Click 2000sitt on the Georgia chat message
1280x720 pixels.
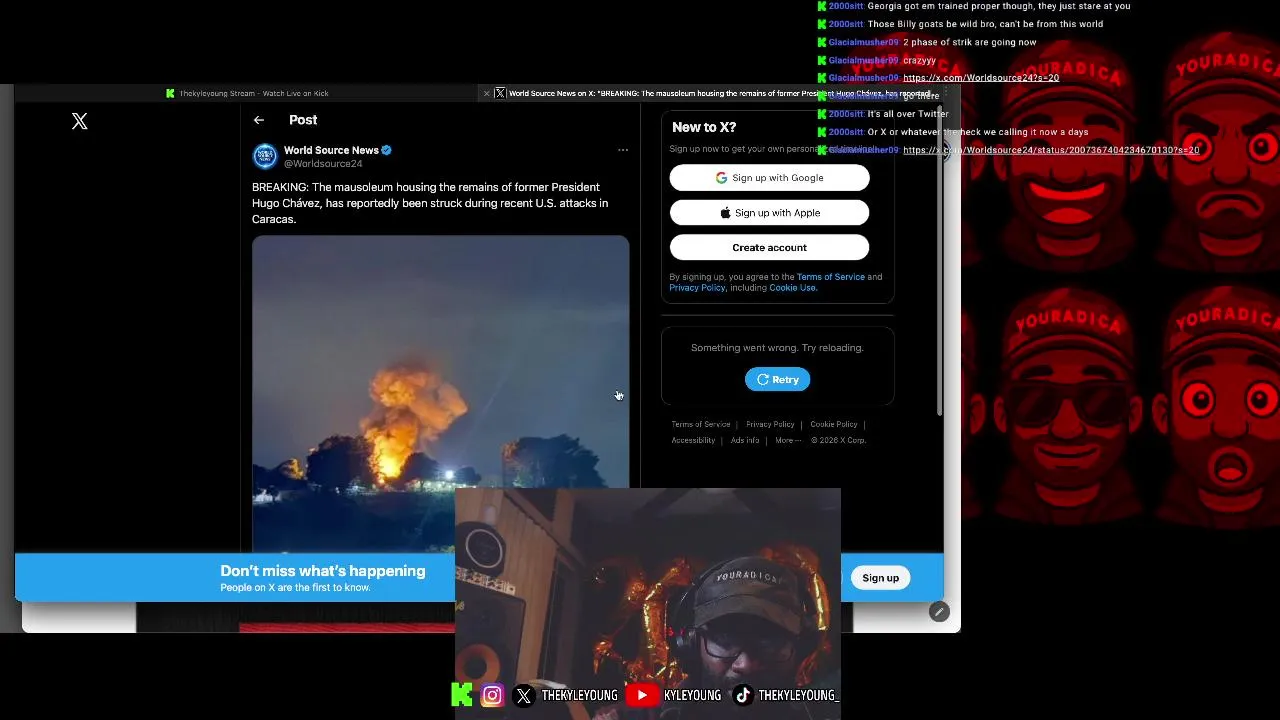pyautogui.click(x=846, y=6)
